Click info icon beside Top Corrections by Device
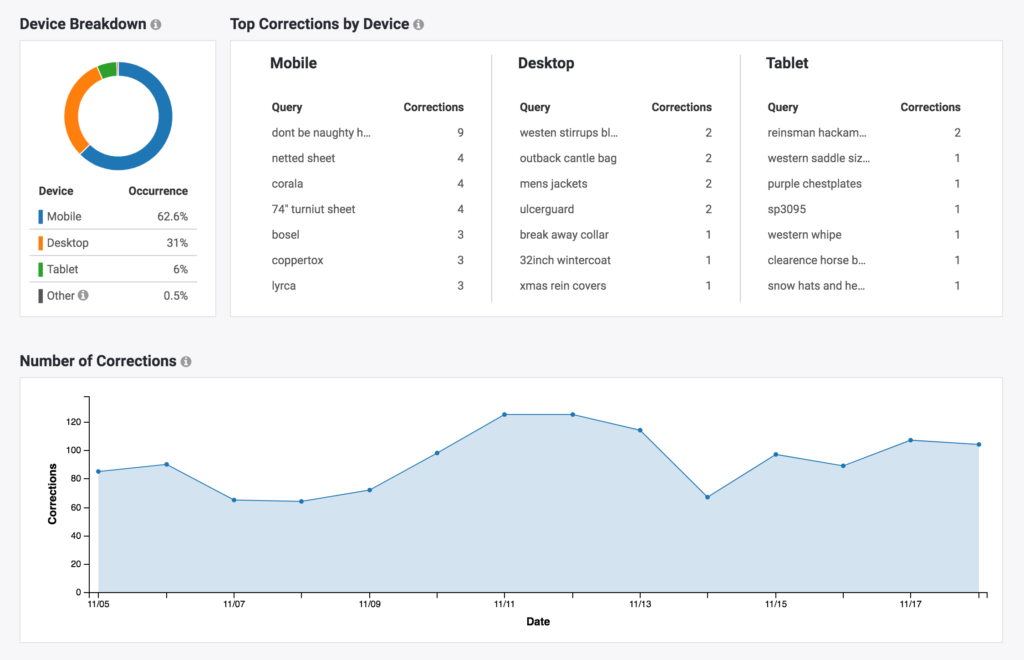This screenshot has height=660, width=1024. point(418,24)
